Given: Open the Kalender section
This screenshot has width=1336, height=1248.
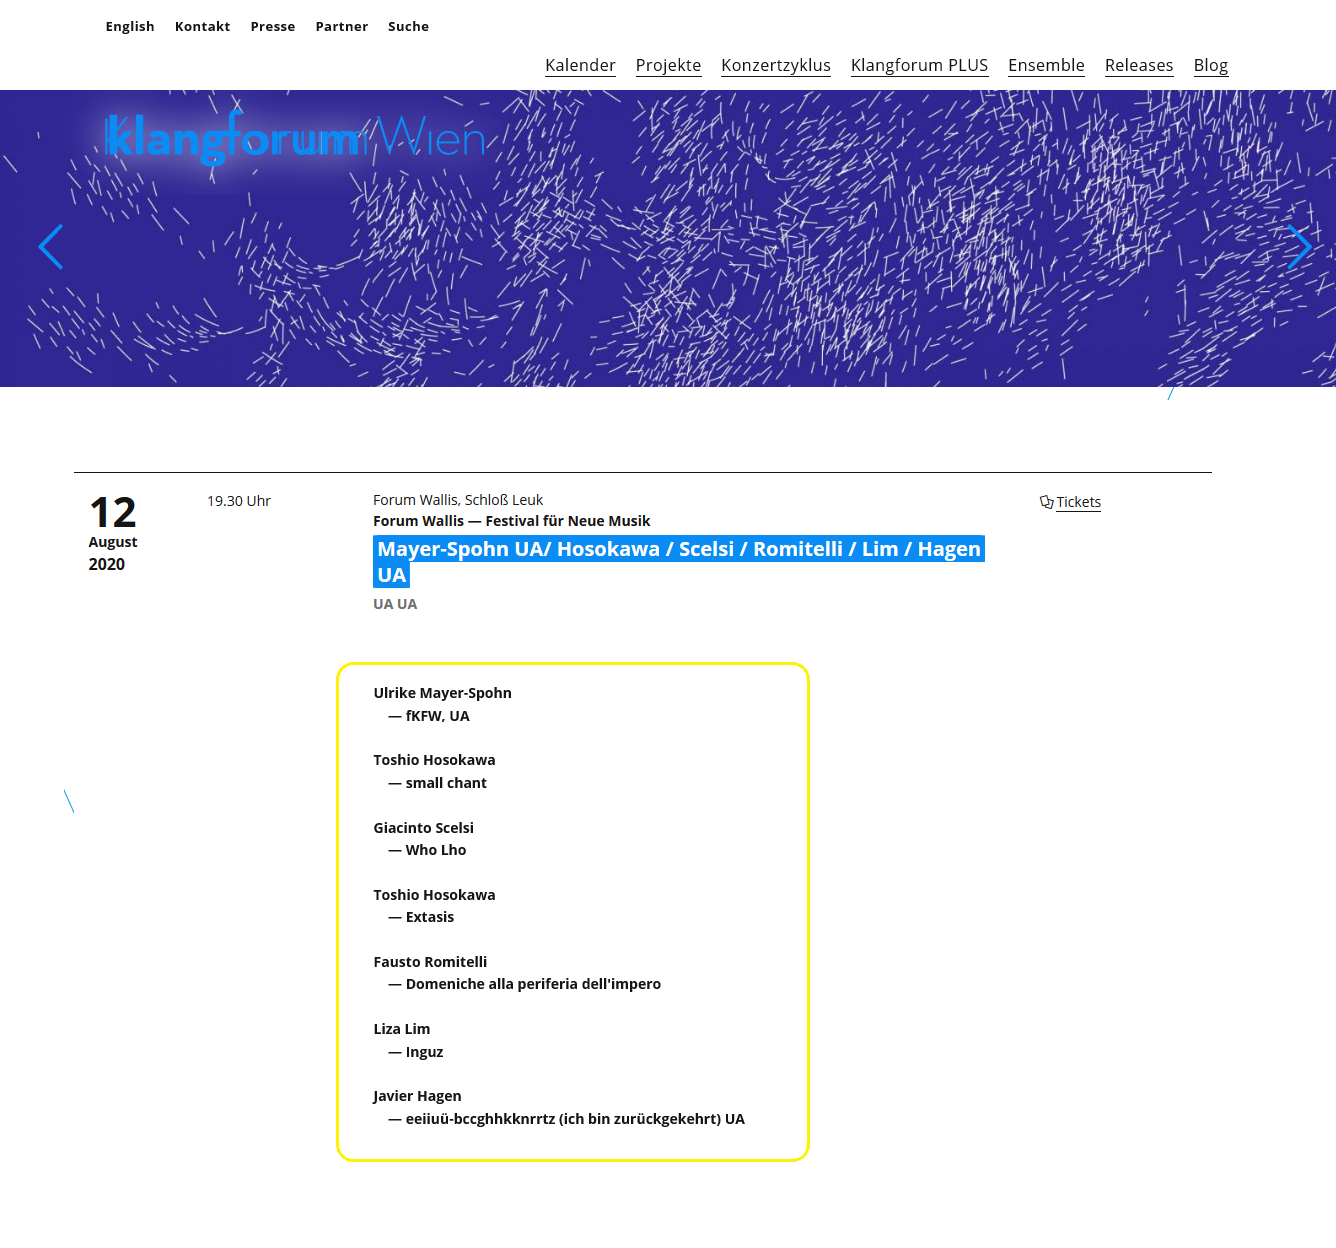Looking at the screenshot, I should click(580, 66).
